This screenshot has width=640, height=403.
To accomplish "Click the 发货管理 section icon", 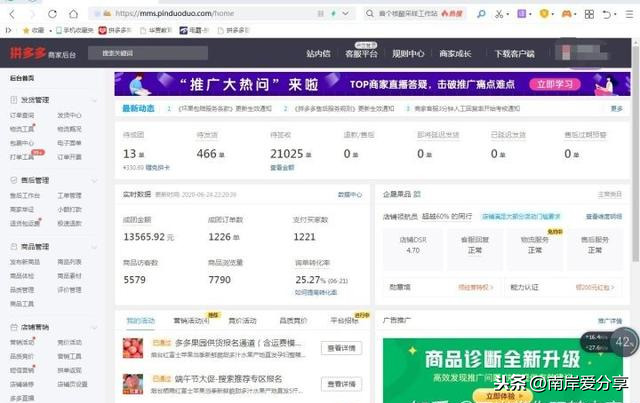I will pos(13,100).
